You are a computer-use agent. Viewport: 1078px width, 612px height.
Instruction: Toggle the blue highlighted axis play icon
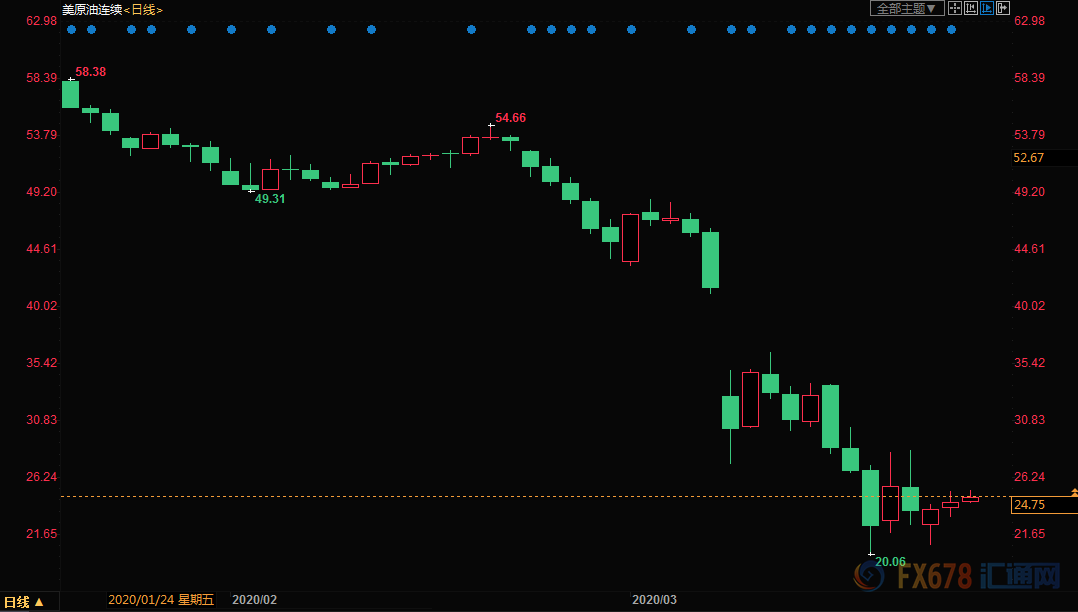click(x=986, y=8)
